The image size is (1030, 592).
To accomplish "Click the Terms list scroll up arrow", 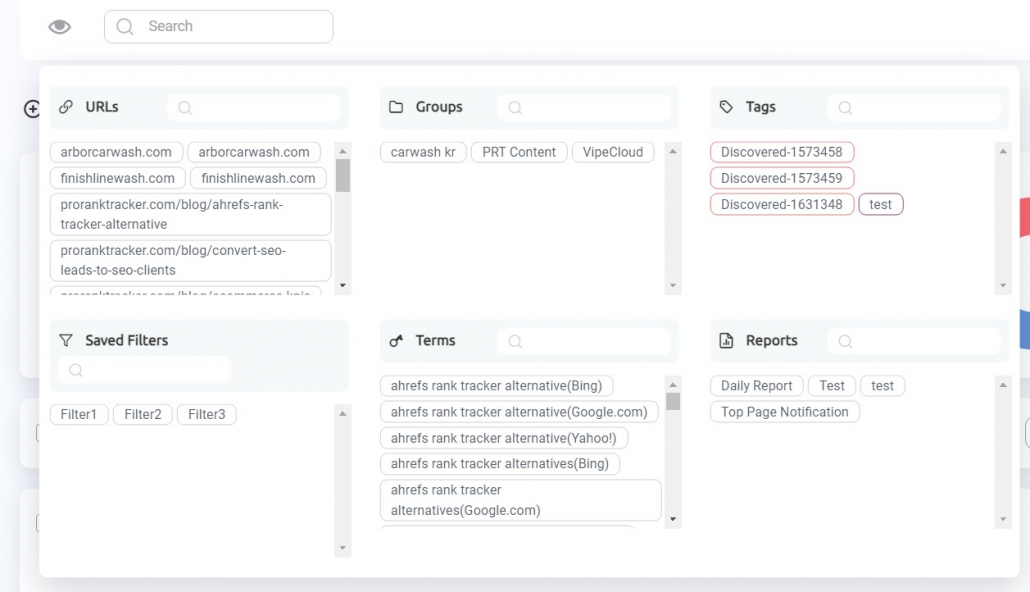I will 673,384.
